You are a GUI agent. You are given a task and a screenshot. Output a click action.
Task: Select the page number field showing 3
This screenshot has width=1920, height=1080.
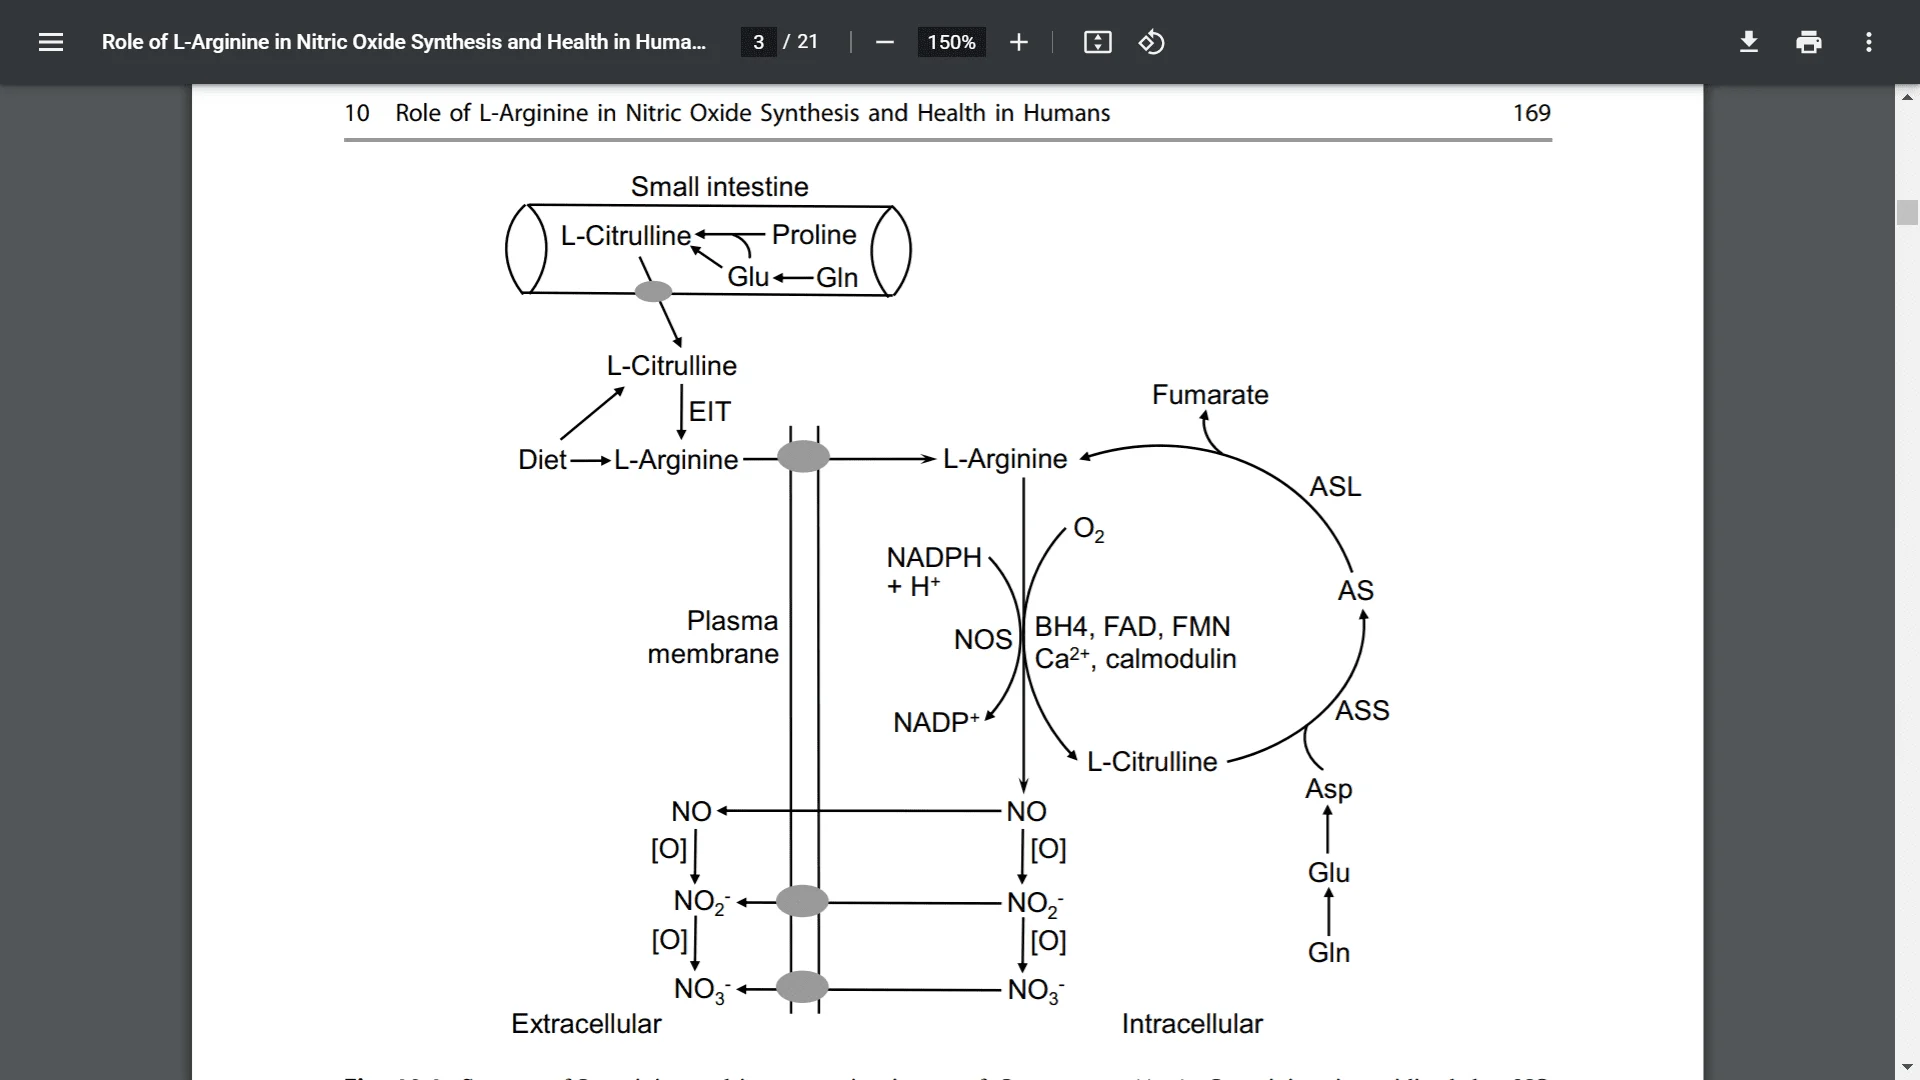tap(758, 42)
